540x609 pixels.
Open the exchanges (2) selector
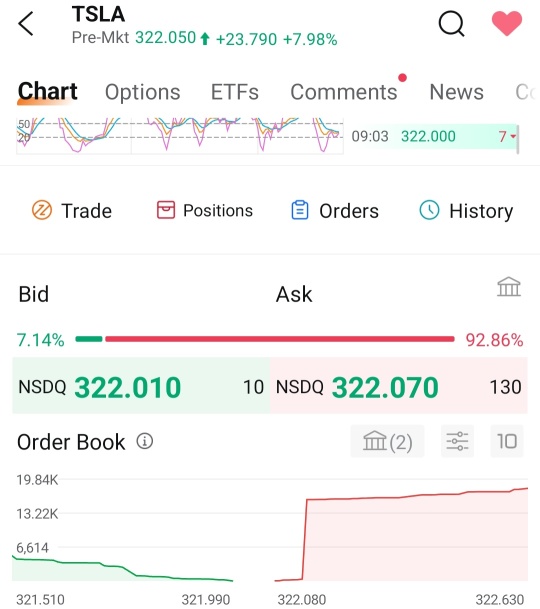pyautogui.click(x=387, y=441)
